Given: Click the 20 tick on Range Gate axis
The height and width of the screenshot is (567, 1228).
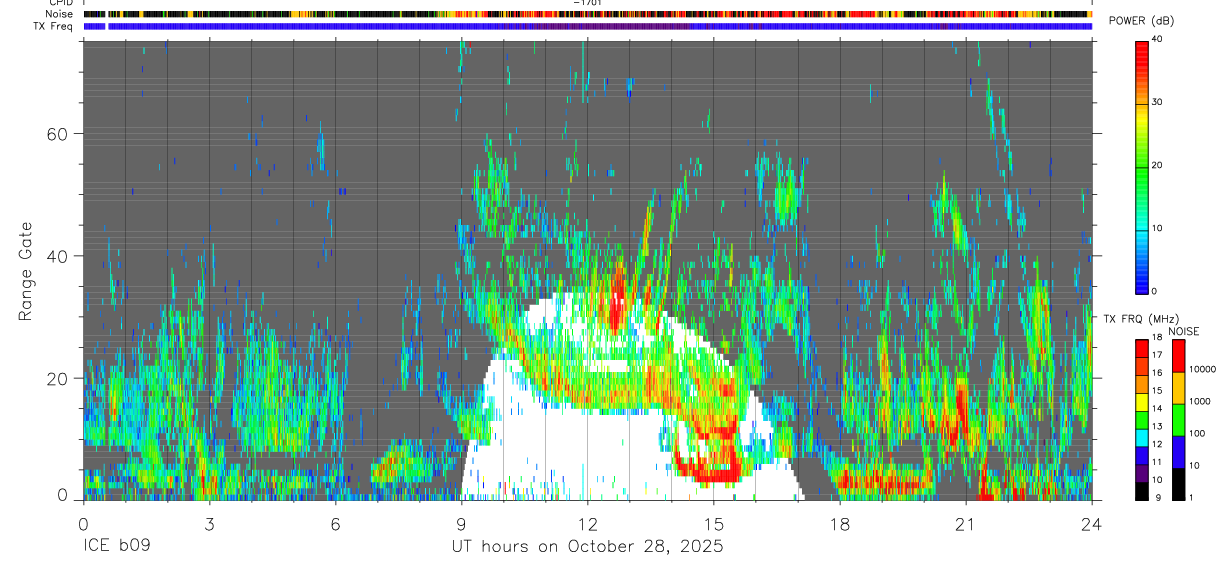Looking at the screenshot, I should pos(55,378).
